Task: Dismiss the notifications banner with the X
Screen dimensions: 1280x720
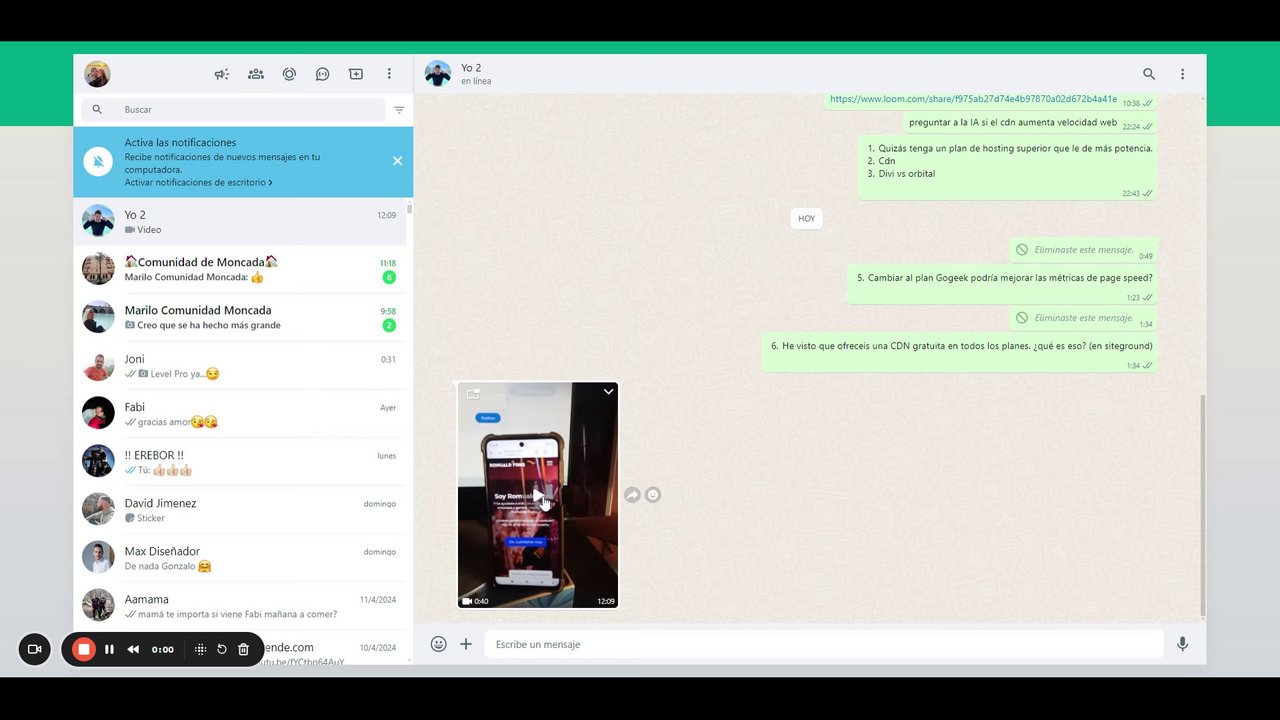Action: [x=397, y=161]
